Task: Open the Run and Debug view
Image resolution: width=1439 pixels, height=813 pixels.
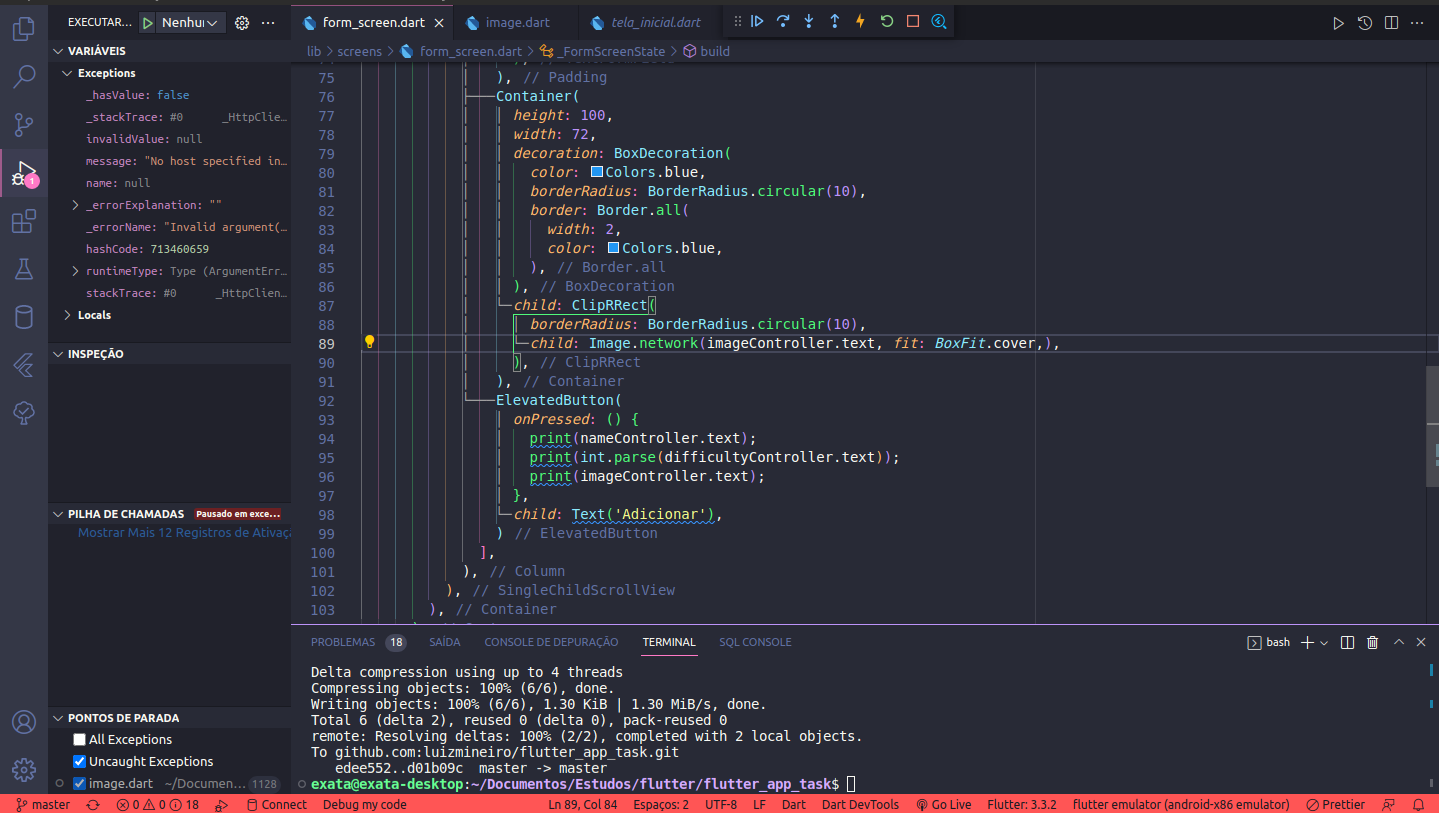Action: pos(23,173)
